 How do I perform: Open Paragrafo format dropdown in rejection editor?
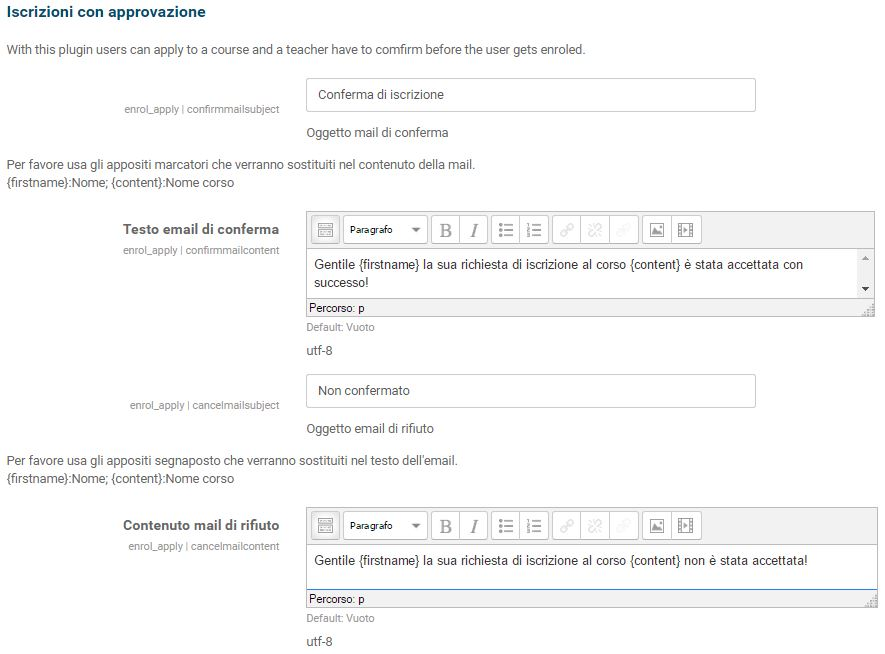click(385, 526)
